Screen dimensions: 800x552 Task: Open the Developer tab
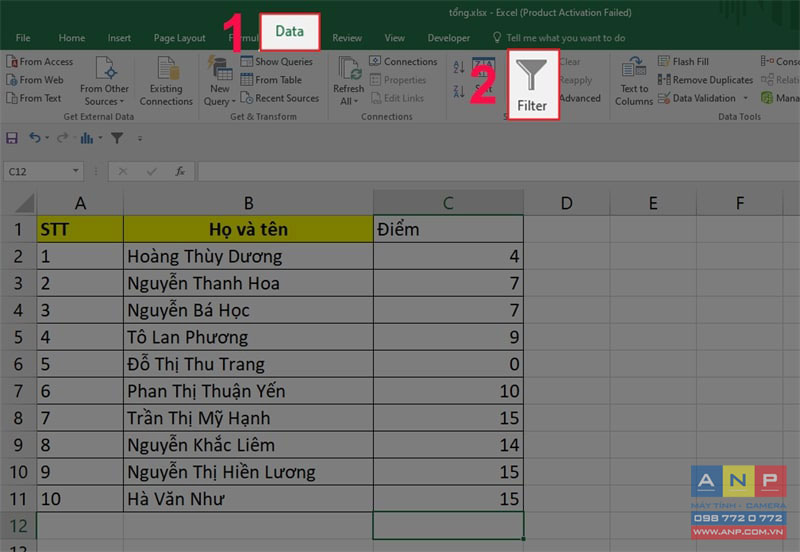tap(448, 38)
